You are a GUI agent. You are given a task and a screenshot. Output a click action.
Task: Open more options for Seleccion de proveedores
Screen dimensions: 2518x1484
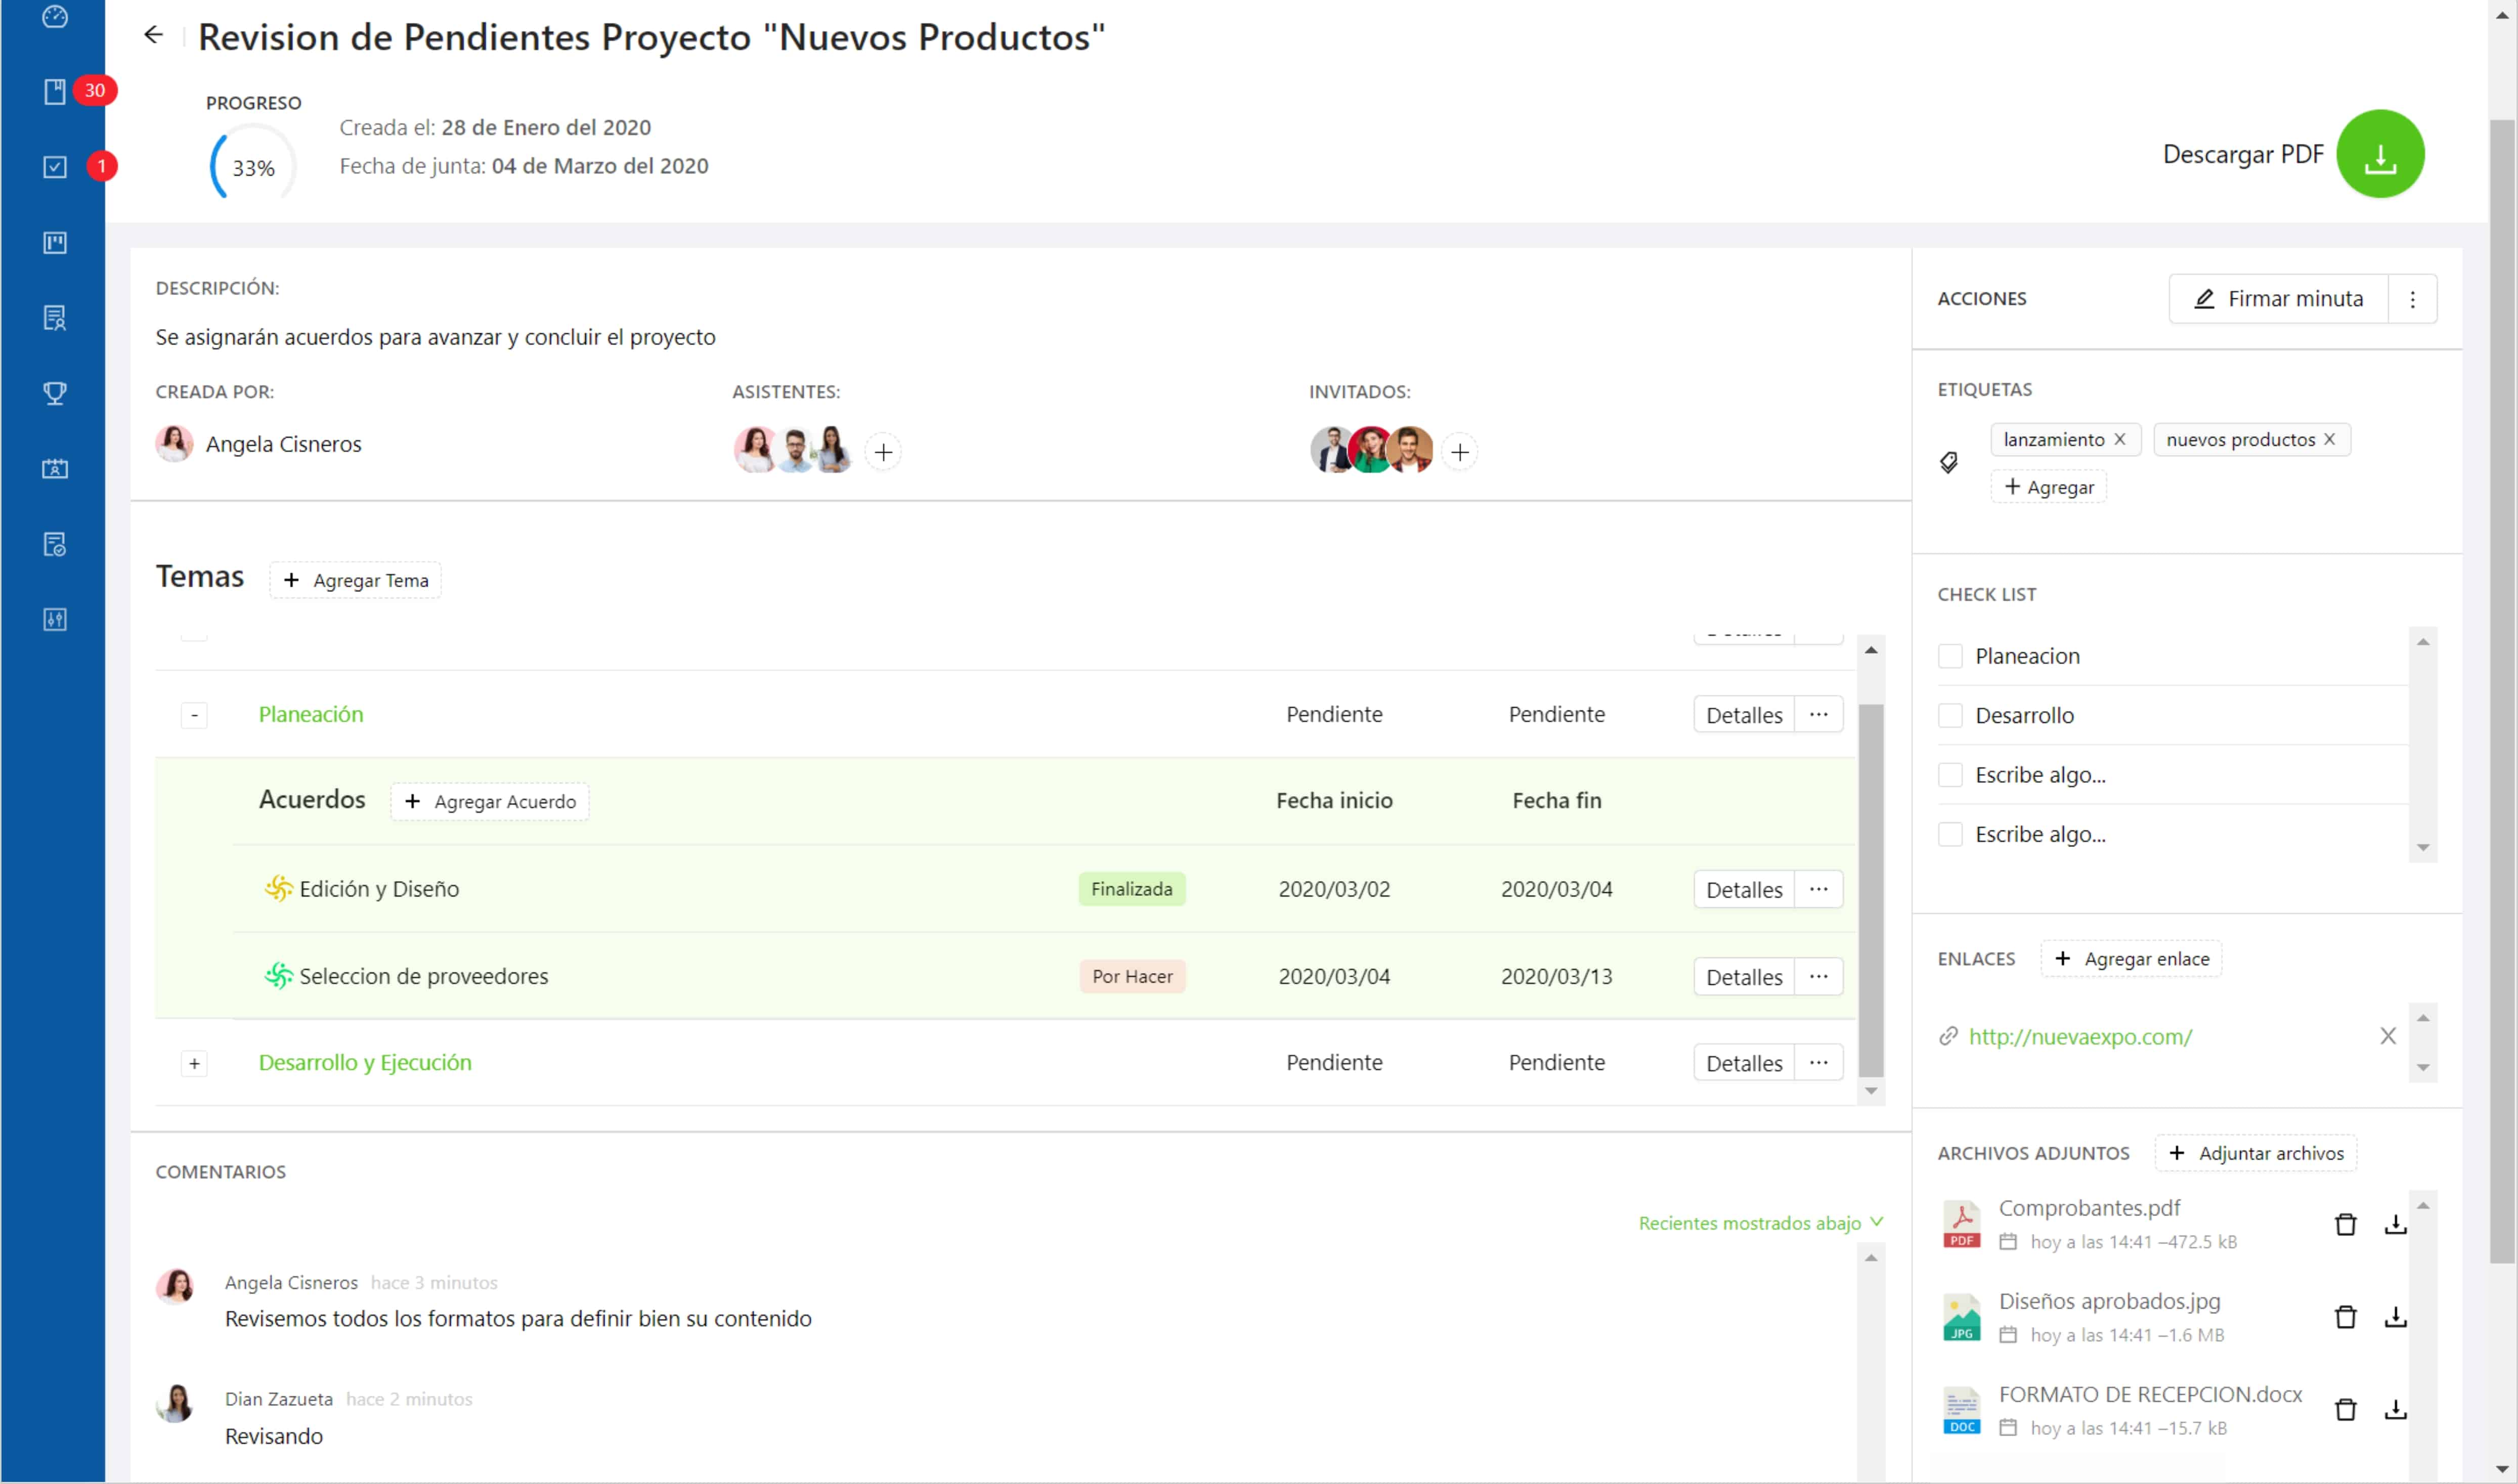tap(1818, 976)
